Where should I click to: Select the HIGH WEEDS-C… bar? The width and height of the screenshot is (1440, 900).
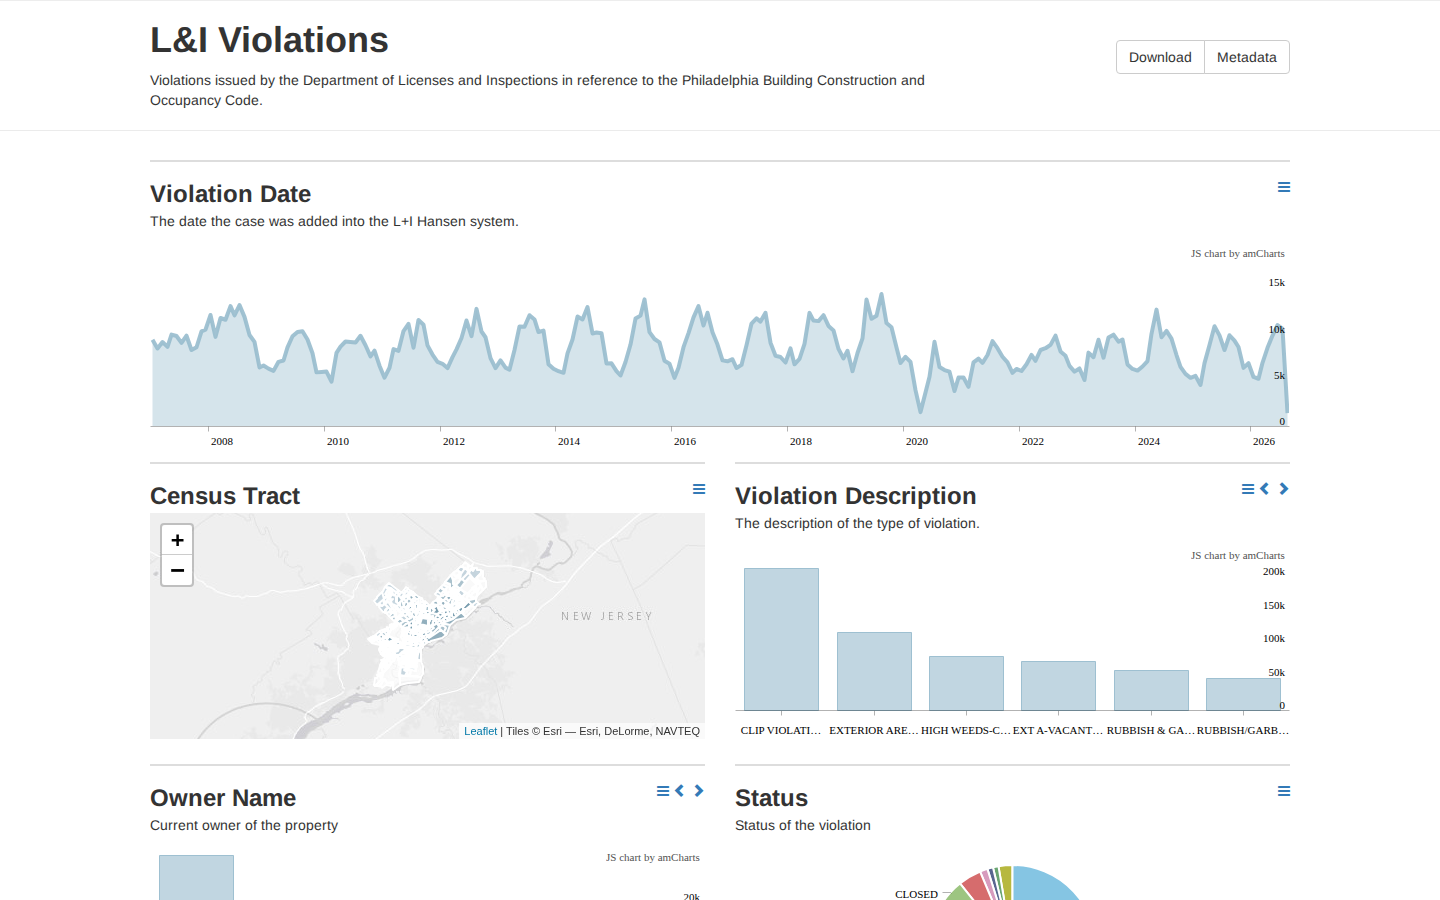click(x=966, y=683)
